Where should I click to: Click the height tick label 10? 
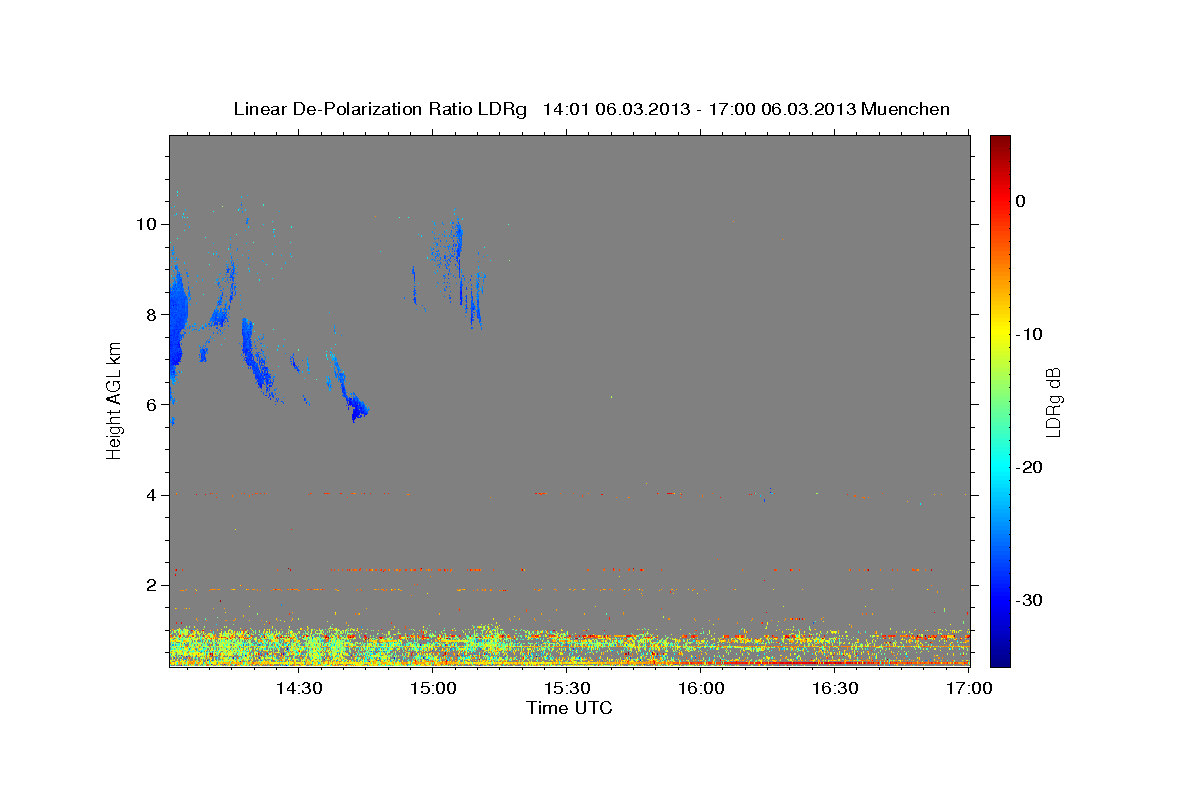147,224
